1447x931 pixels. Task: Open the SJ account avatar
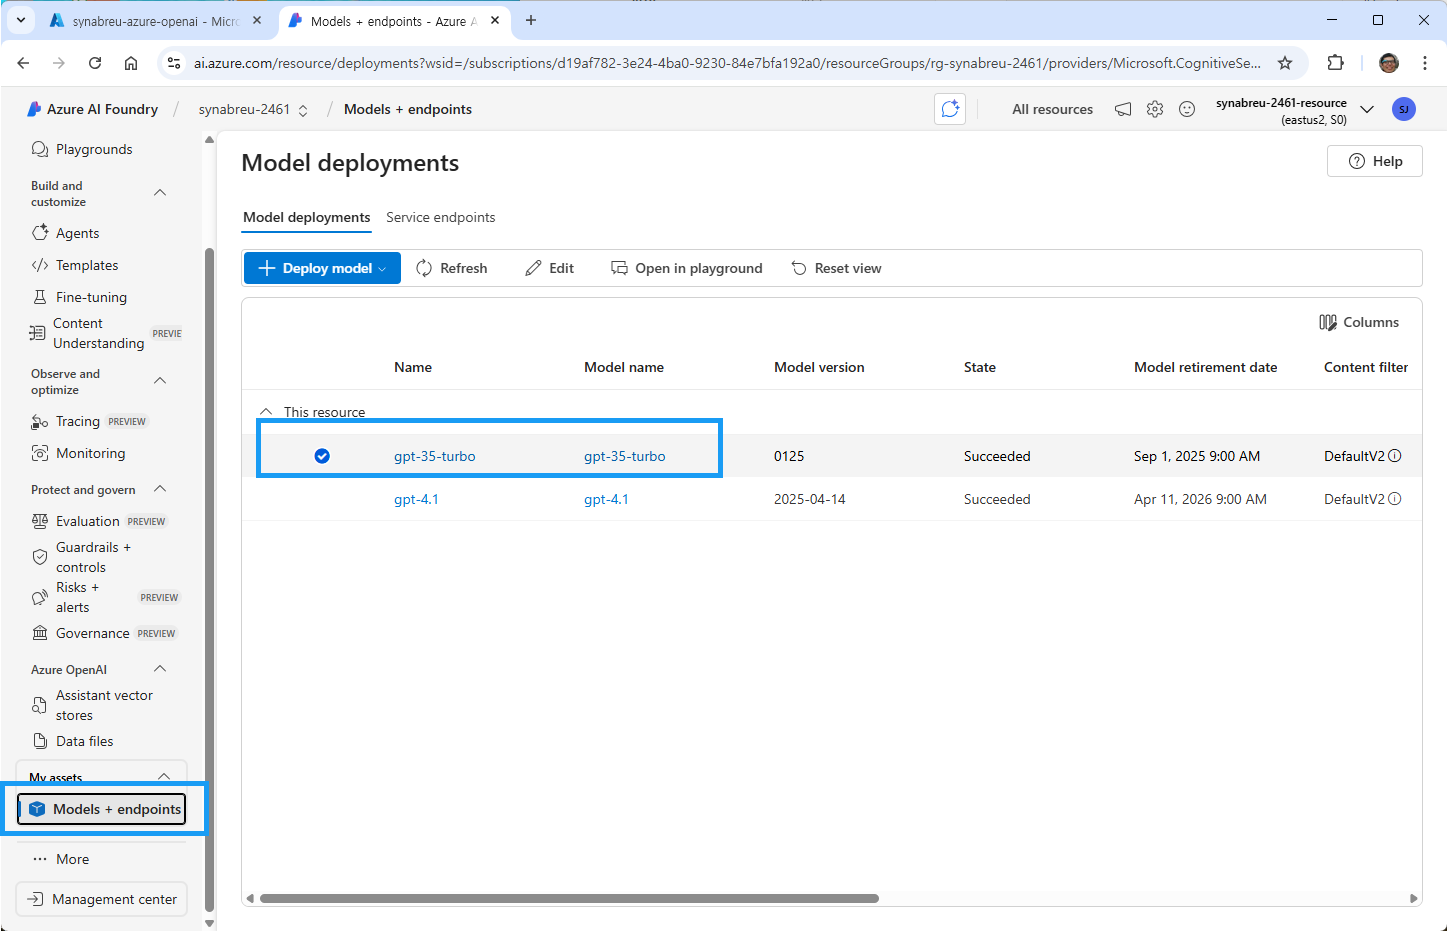tap(1404, 109)
